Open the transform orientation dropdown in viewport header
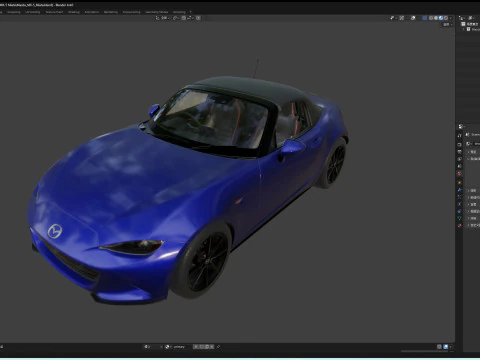Image resolution: width=480 pixels, height=360 pixels. (x=162, y=18)
